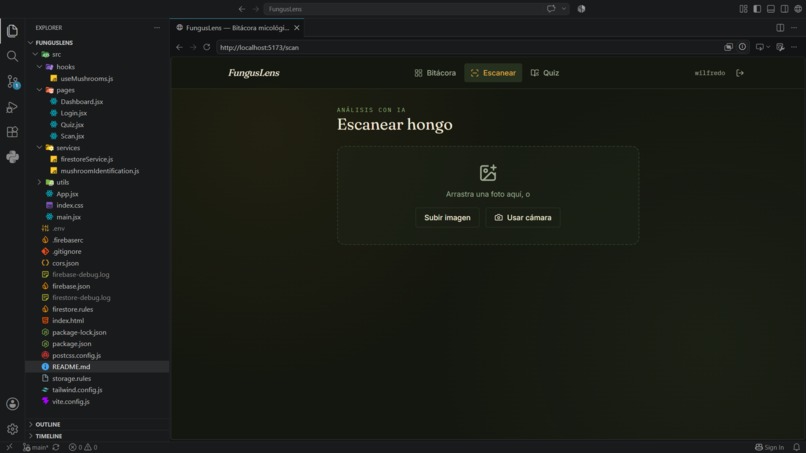Click the overlapping-windows icon in the browser toolbar
Screen dimensions: 806x453
(x=728, y=47)
